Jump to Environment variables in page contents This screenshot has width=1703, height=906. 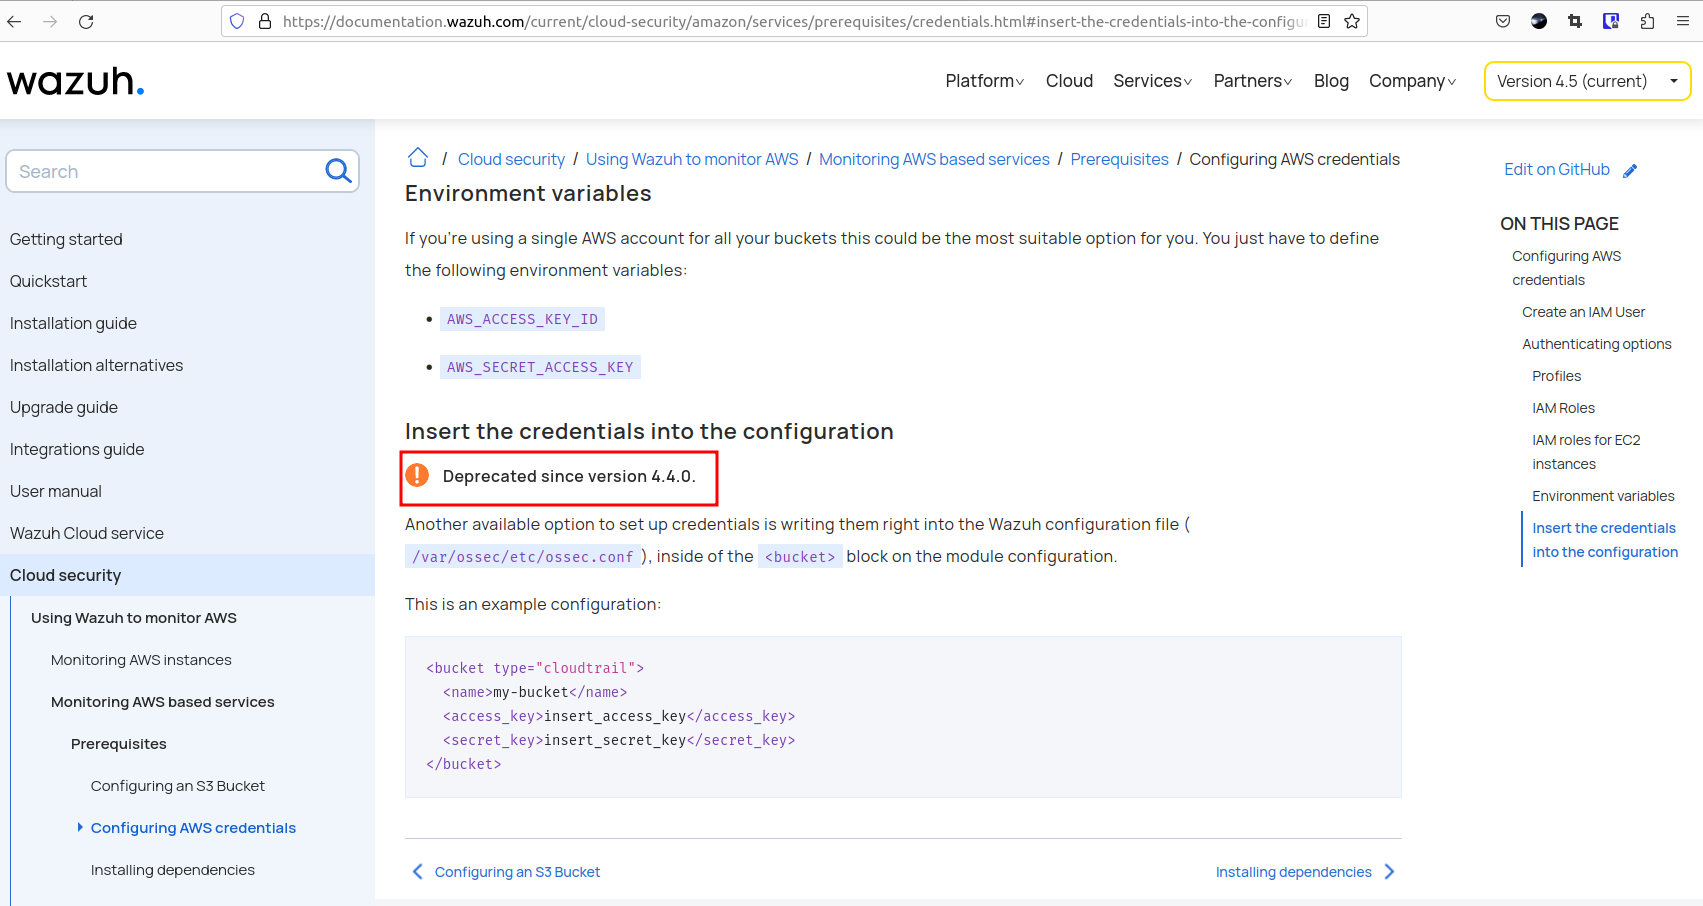tap(1603, 496)
